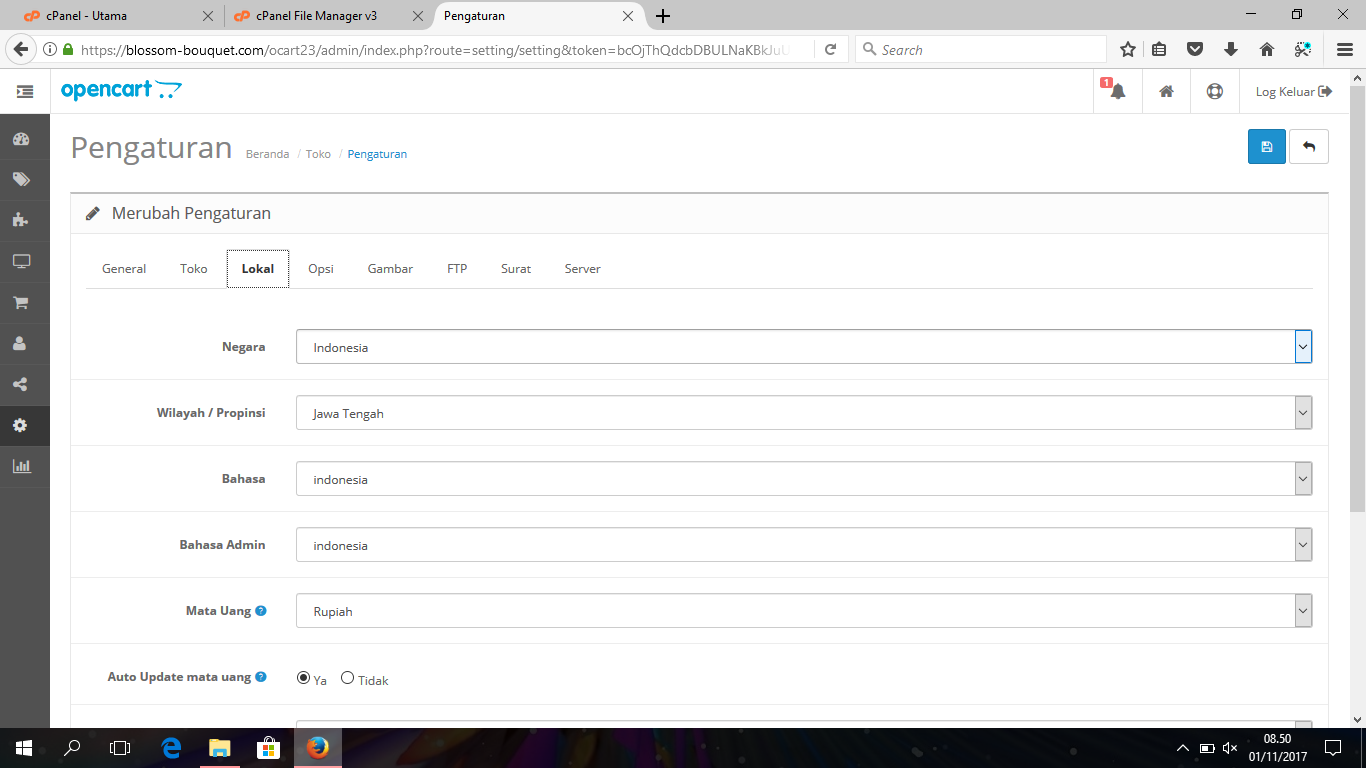Screen dimensions: 1366x768
Task: Open the Marketing share sidebar icon
Action: 21,384
